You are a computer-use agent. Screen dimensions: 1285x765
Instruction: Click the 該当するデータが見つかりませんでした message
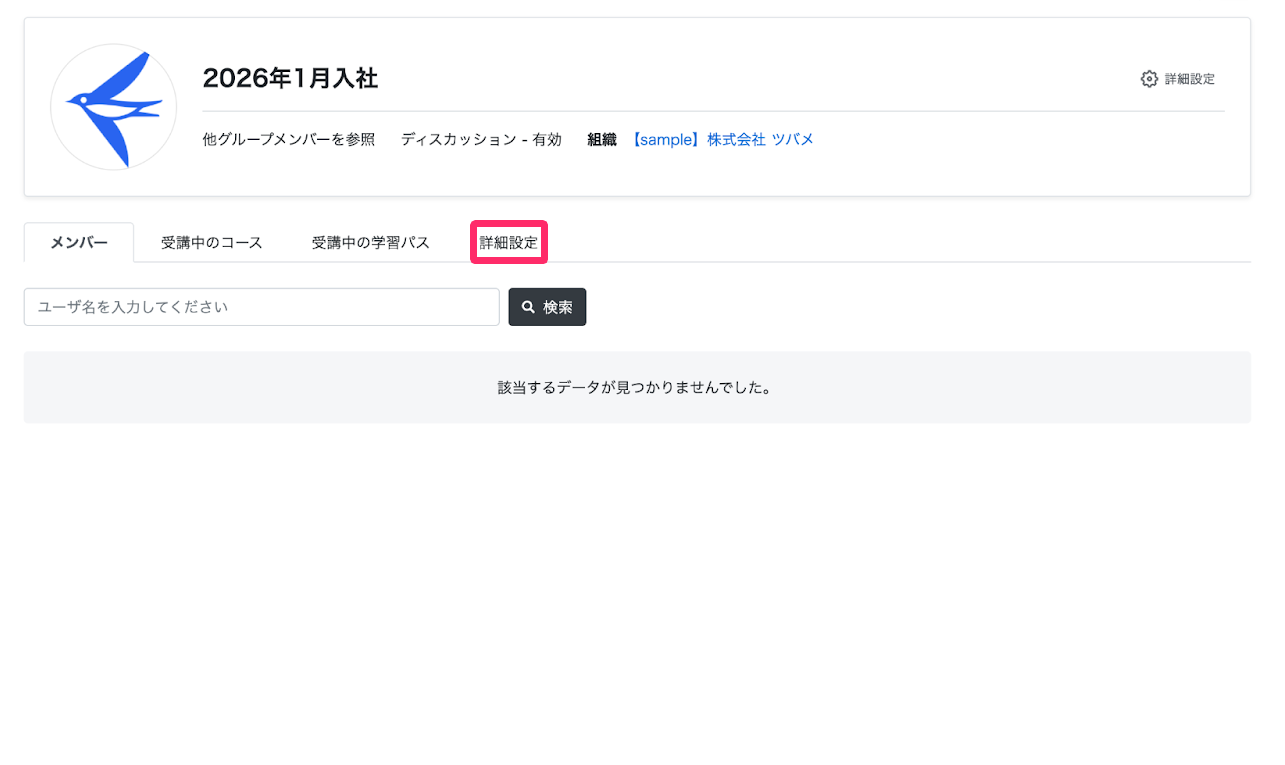(x=637, y=387)
